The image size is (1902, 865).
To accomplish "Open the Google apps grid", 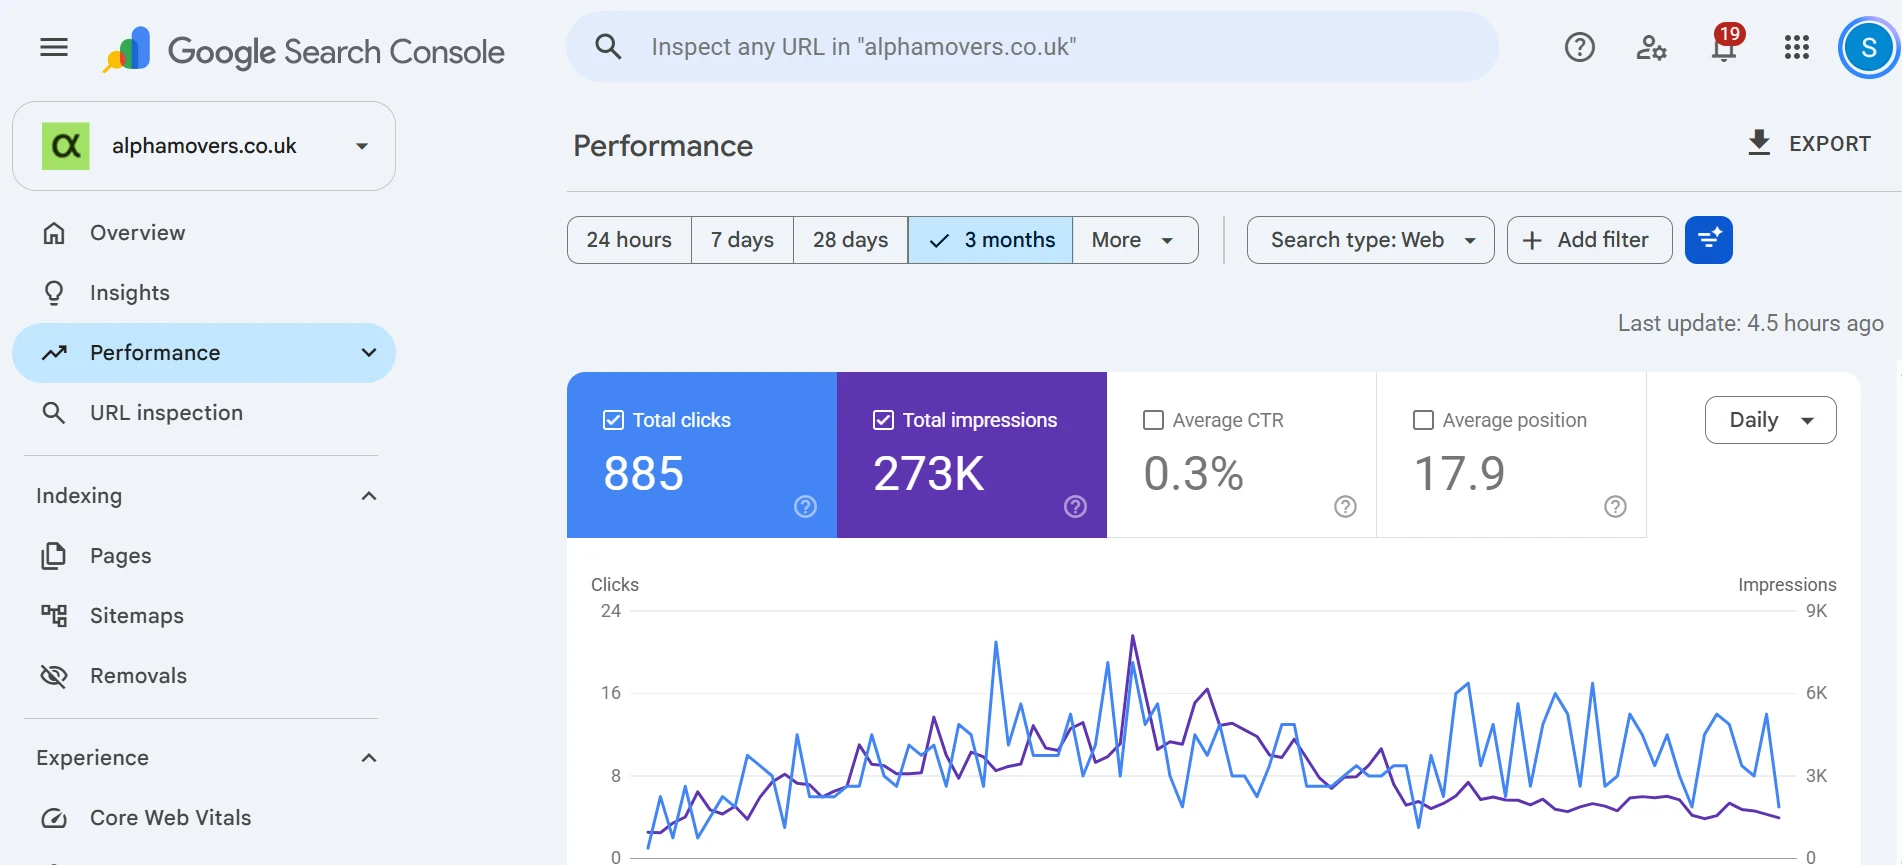I will pyautogui.click(x=1797, y=47).
